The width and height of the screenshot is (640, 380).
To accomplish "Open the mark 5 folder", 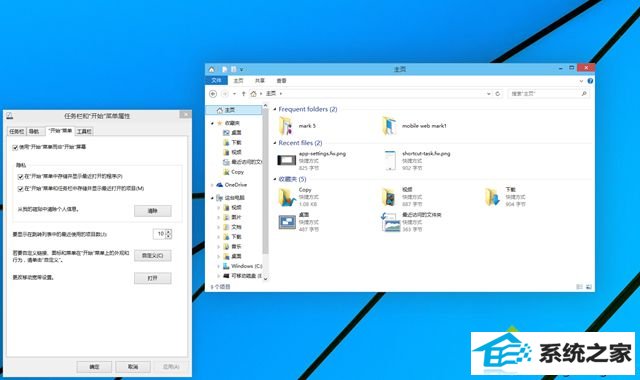I will click(298, 126).
